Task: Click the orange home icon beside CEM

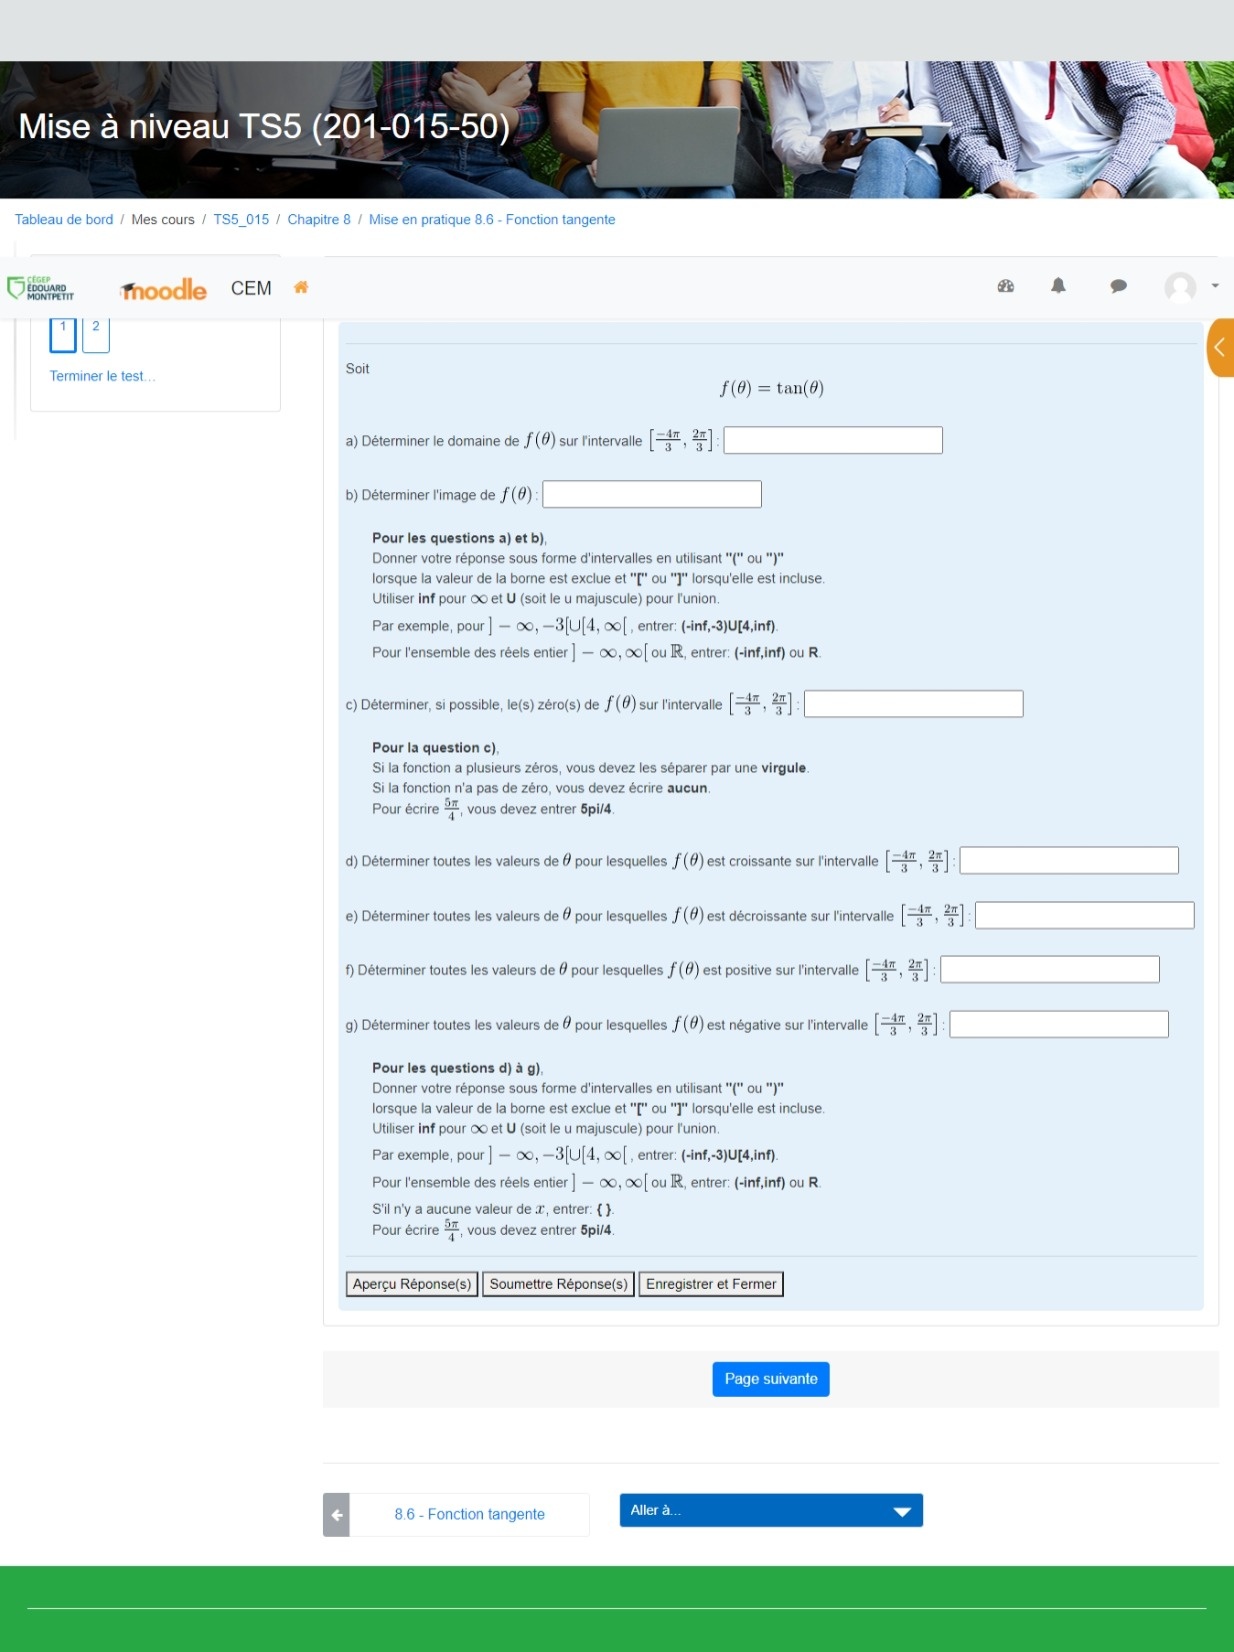Action: (x=301, y=288)
